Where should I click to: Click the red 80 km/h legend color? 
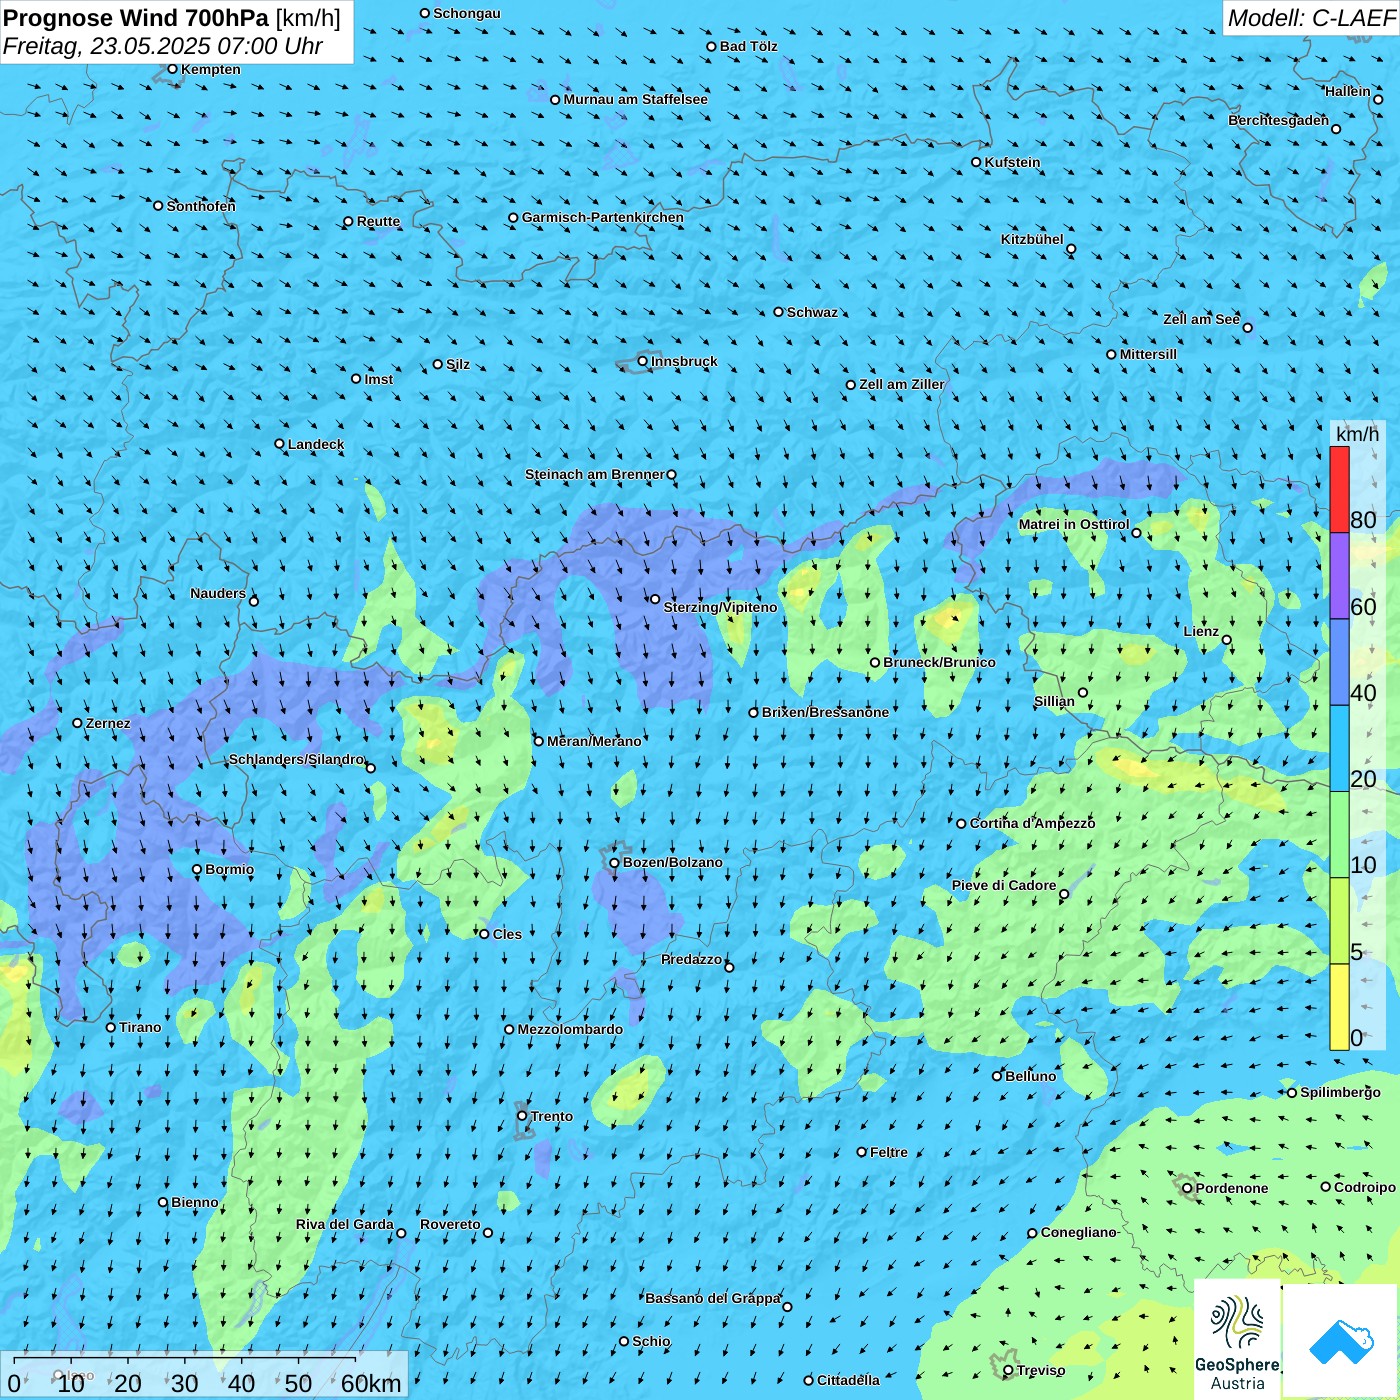click(1339, 489)
